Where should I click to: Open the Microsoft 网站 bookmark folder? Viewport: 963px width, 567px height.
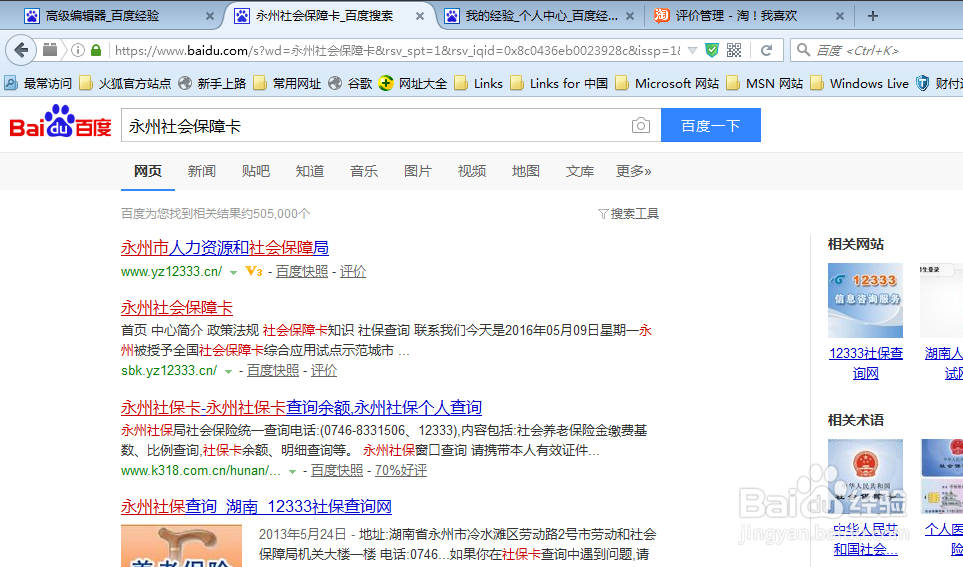pos(667,84)
